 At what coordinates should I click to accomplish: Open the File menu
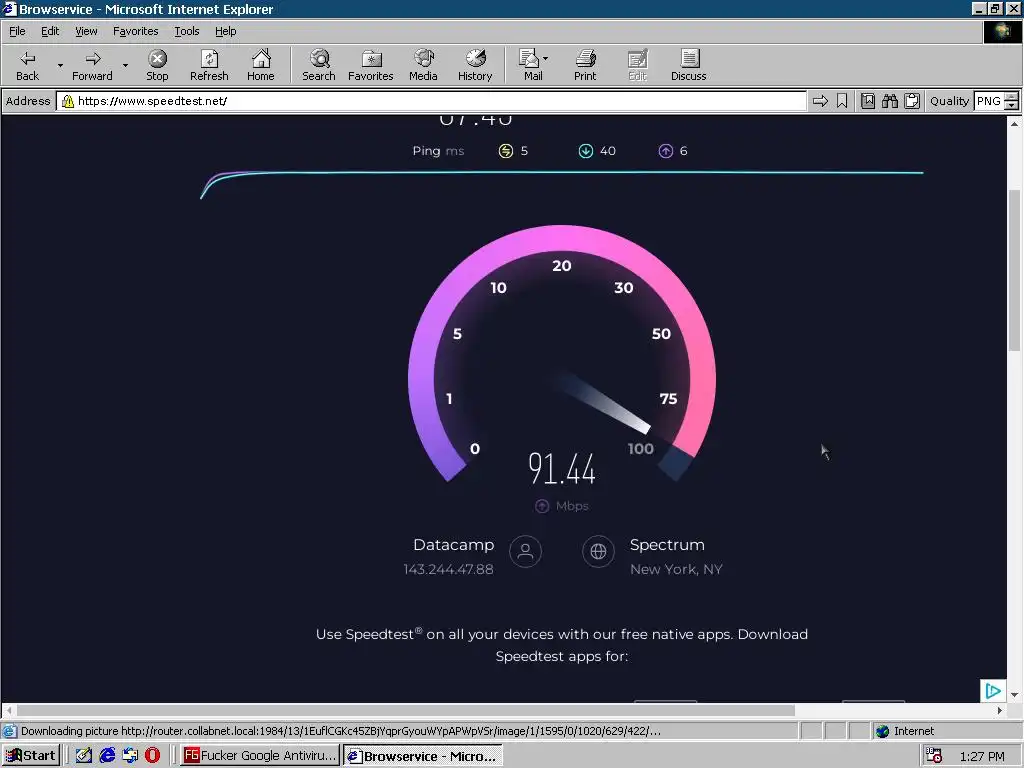(x=17, y=31)
